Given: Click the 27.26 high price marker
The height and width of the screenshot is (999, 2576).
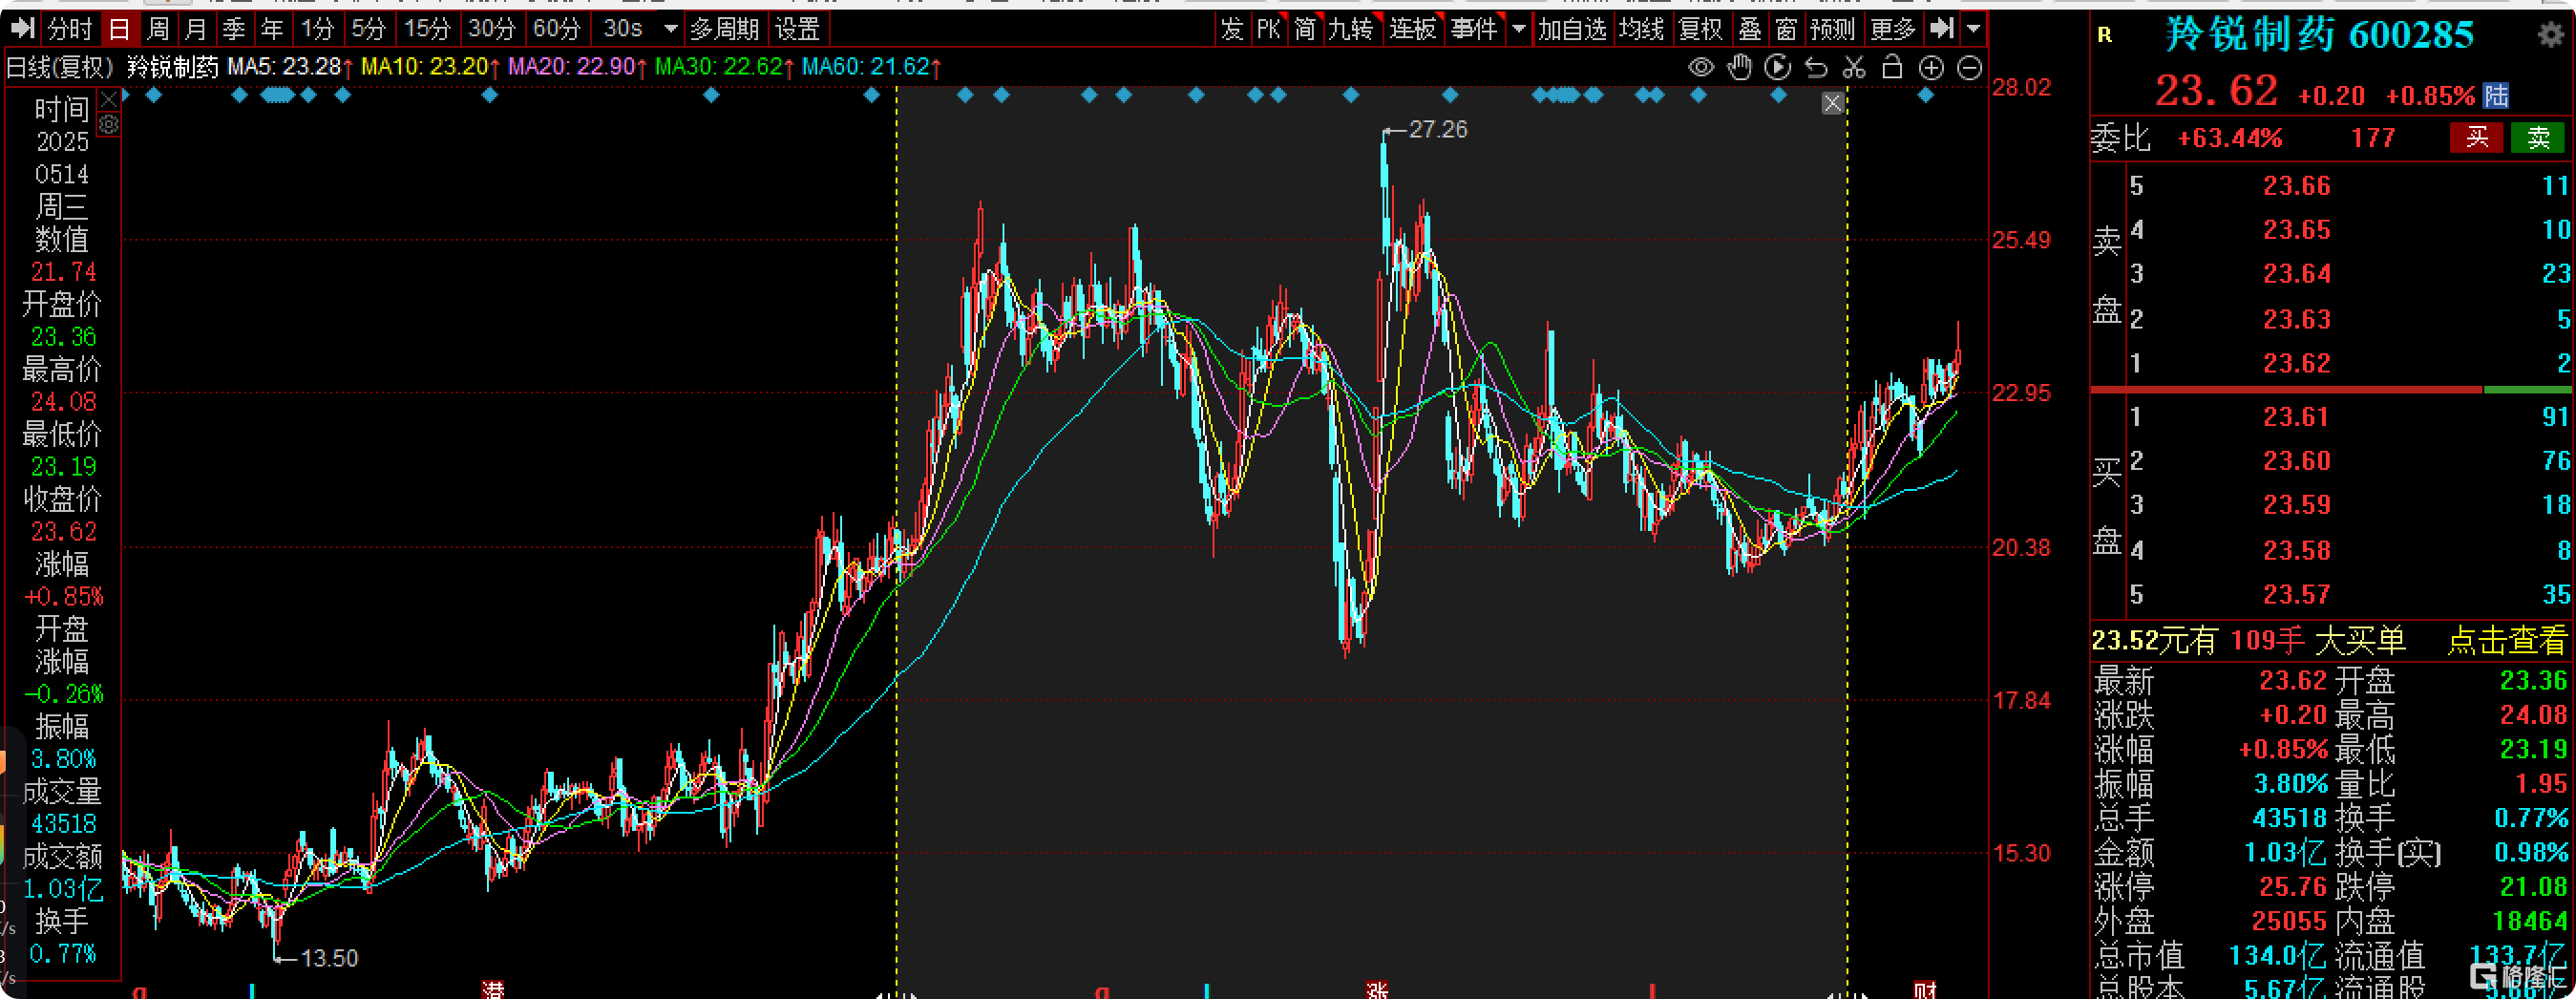Looking at the screenshot, I should tap(1437, 129).
